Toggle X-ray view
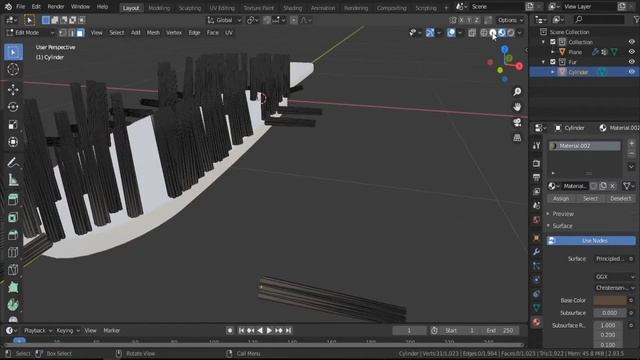Screen dimensions: 640x360 pyautogui.click(x=472, y=33)
